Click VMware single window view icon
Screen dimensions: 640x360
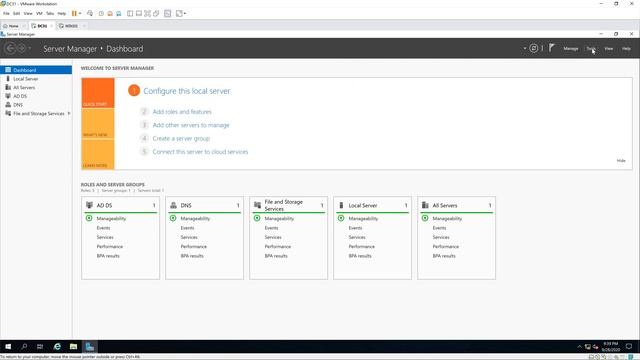[x=139, y=13]
